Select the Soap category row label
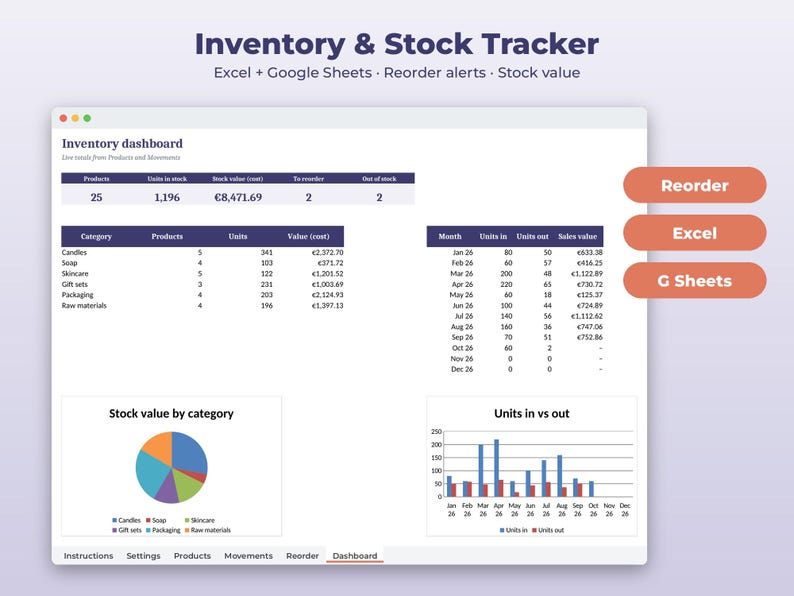 [x=69, y=263]
